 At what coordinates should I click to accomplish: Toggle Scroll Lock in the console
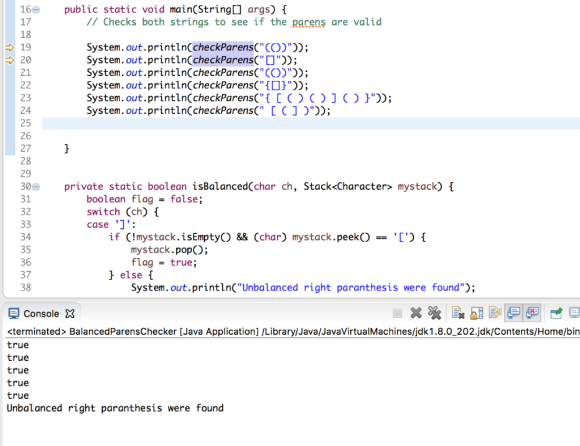pos(476,313)
